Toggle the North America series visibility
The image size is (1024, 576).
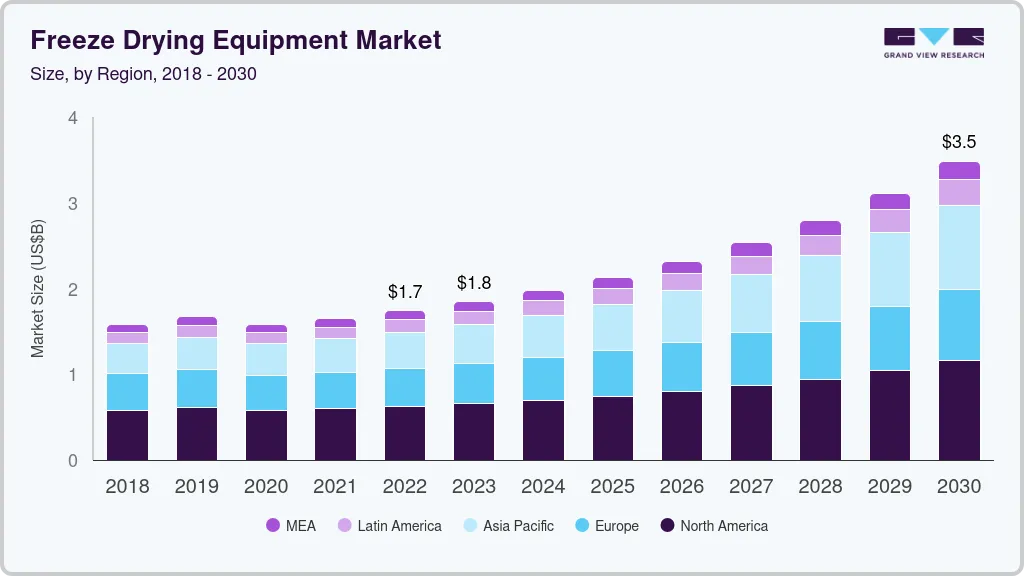(x=722, y=525)
